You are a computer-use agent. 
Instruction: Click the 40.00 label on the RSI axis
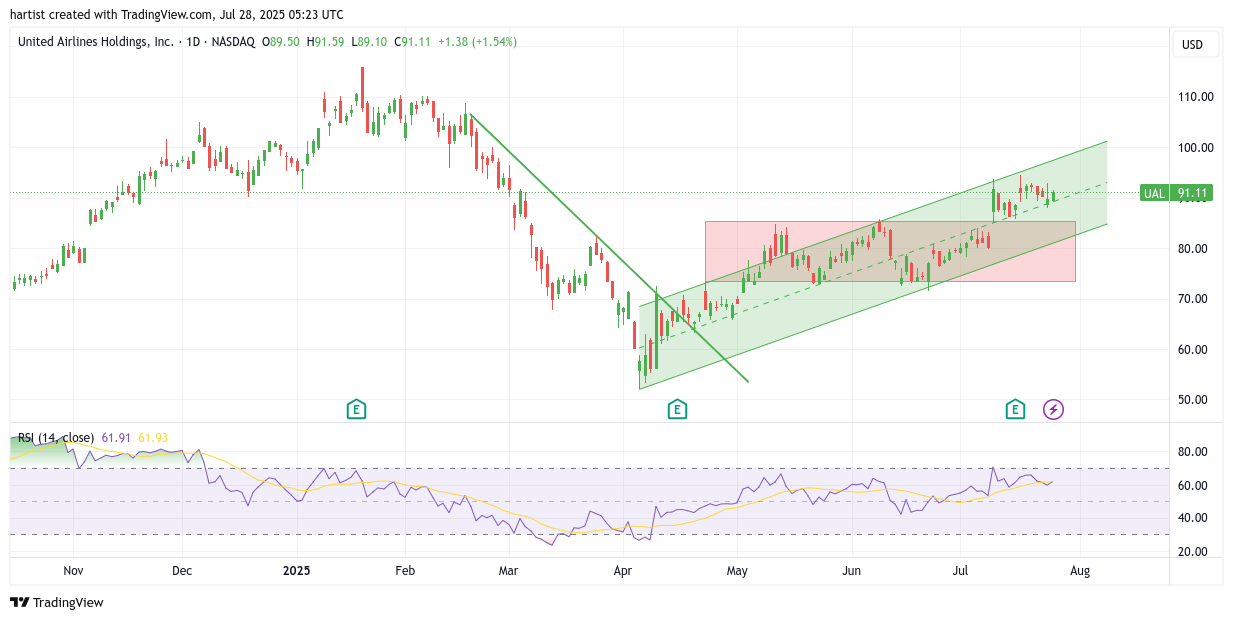click(1195, 518)
